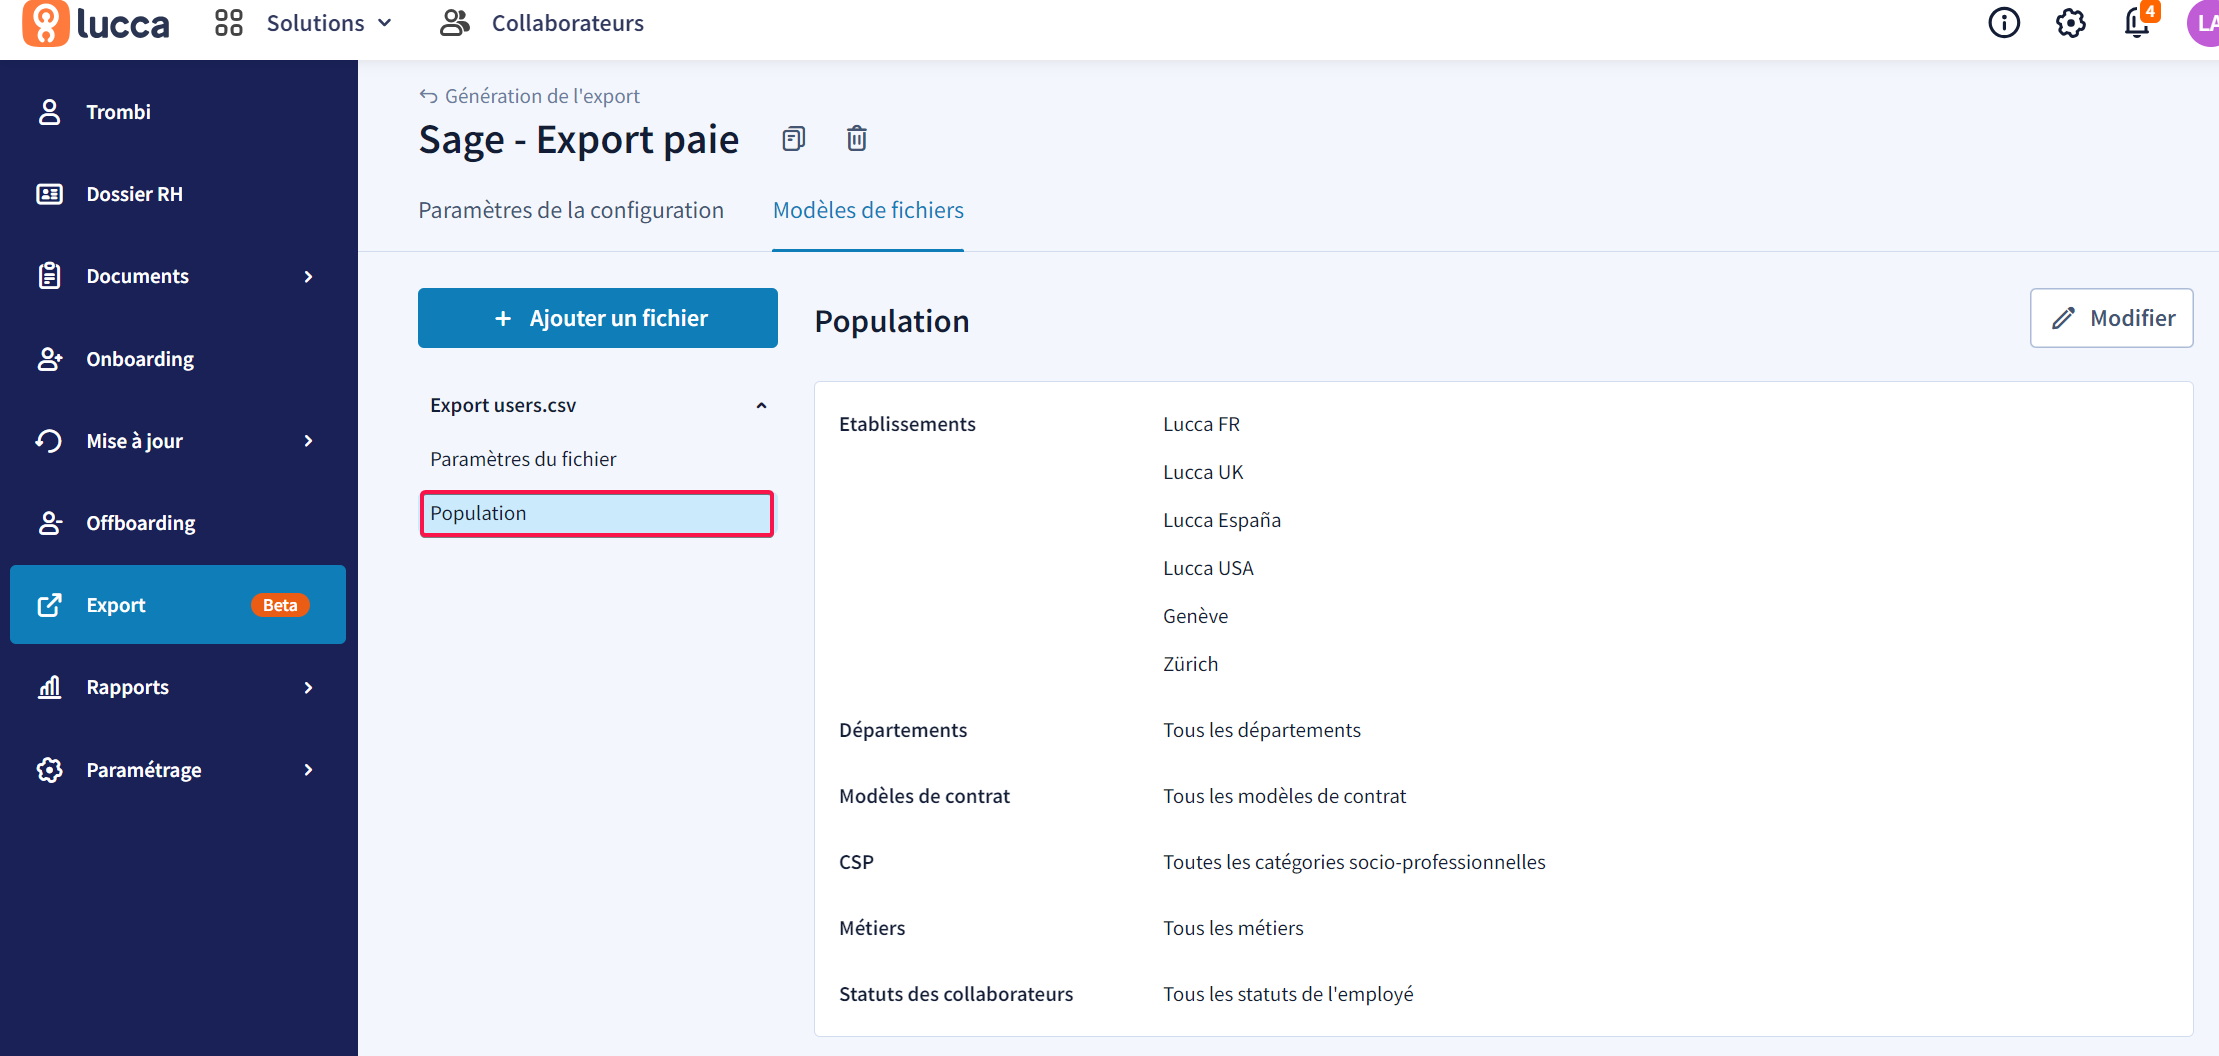2219x1056 pixels.
Task: Click the Rapports chart icon
Action: tap(49, 687)
